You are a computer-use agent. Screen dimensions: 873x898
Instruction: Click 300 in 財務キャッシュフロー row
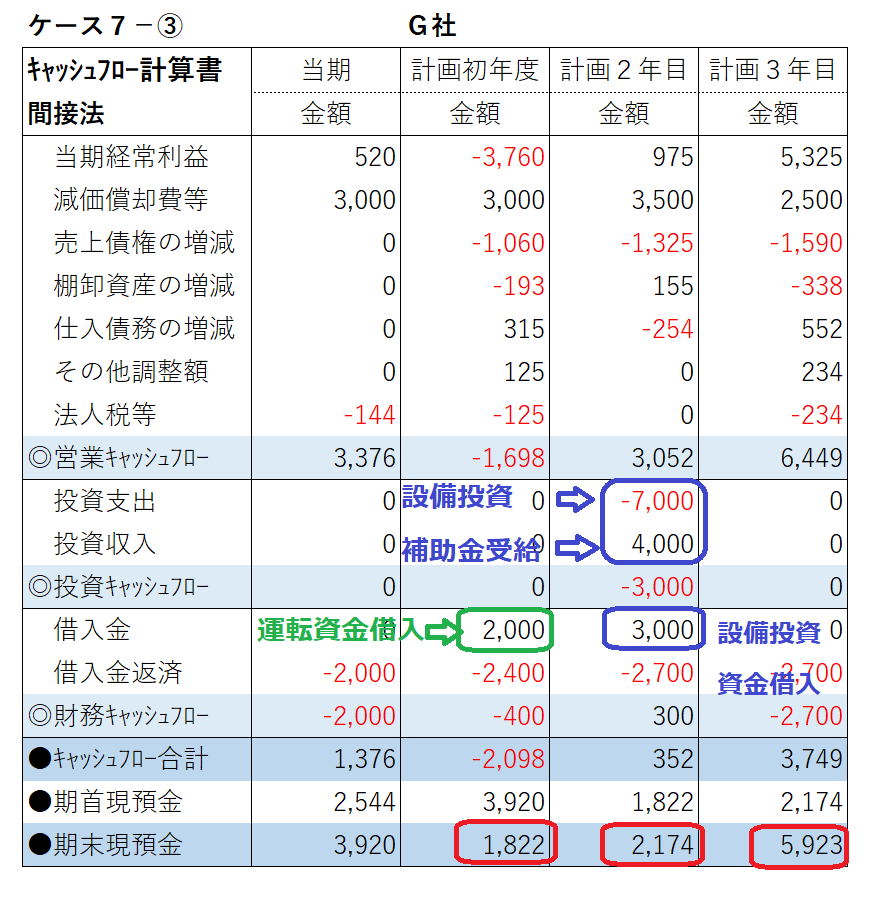tap(673, 716)
